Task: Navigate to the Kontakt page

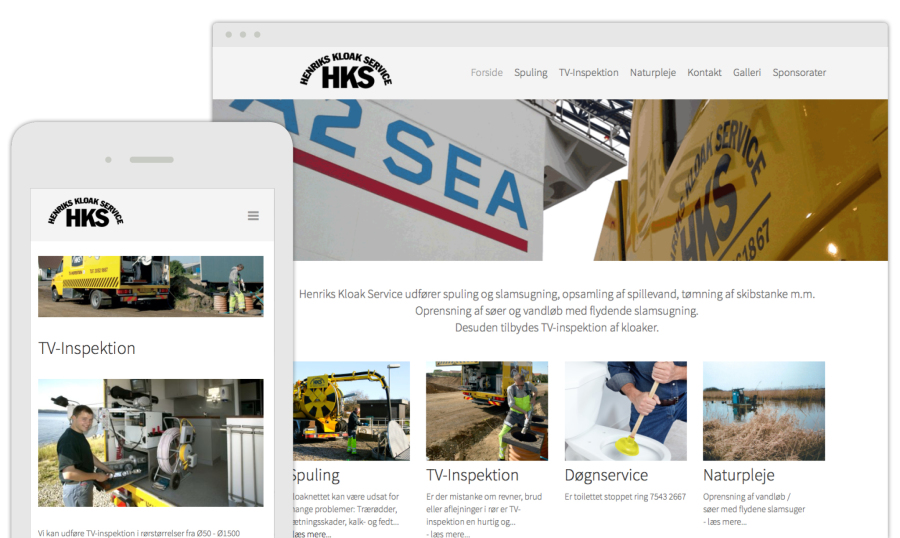Action: (704, 73)
